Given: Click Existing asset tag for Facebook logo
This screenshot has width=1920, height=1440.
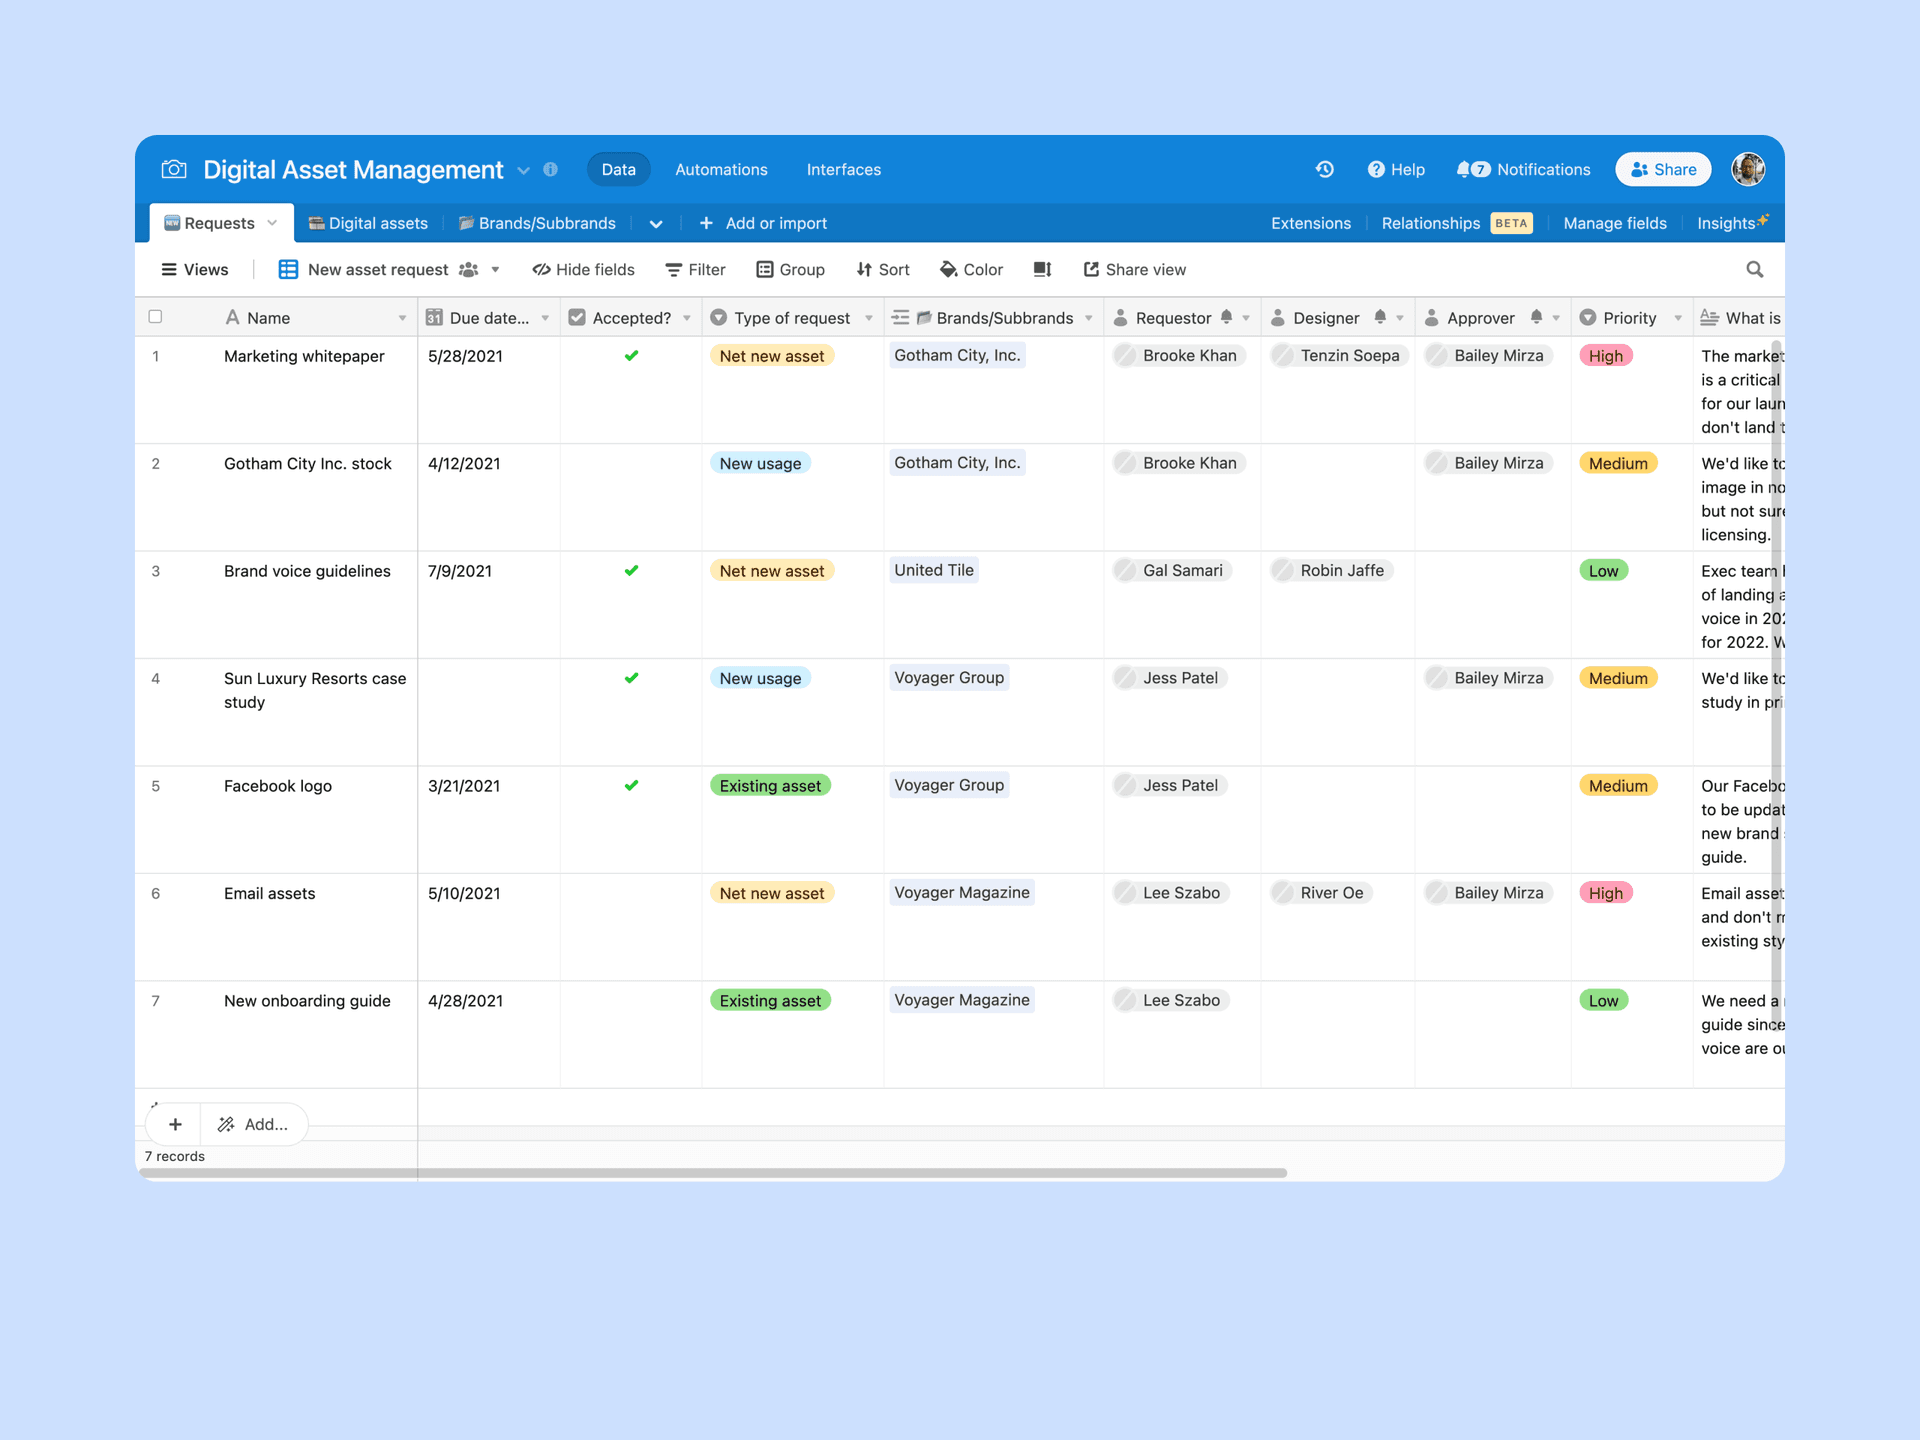Looking at the screenshot, I should pos(770,785).
